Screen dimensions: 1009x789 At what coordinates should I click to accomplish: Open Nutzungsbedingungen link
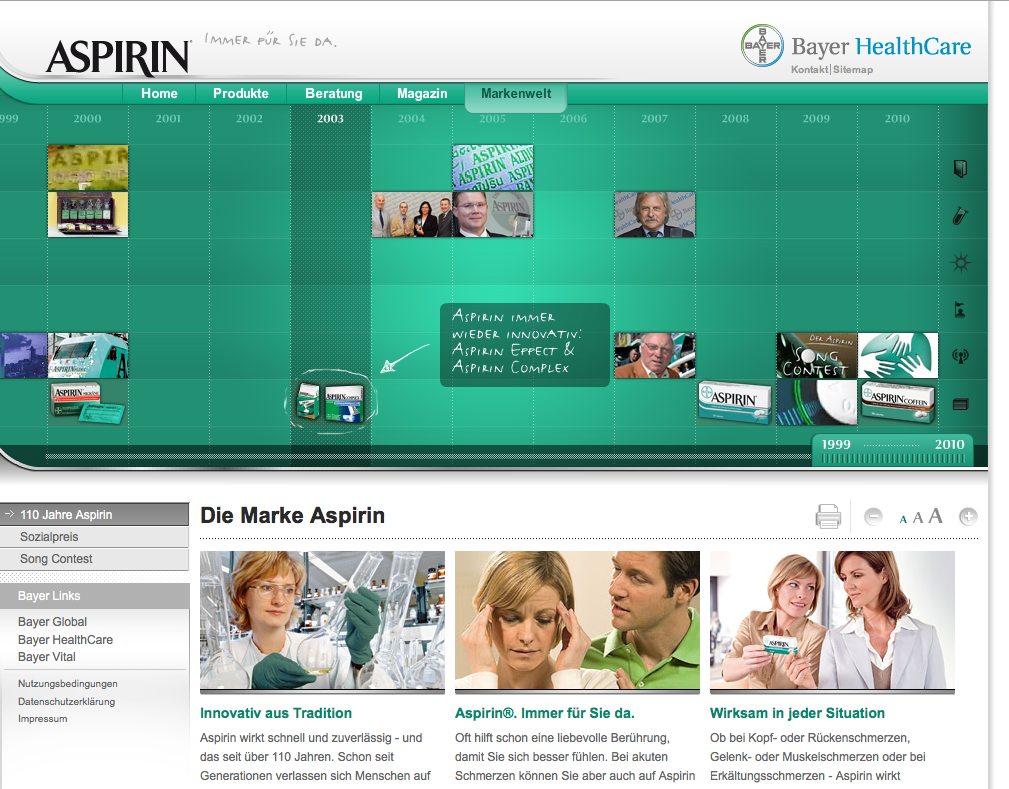(68, 683)
